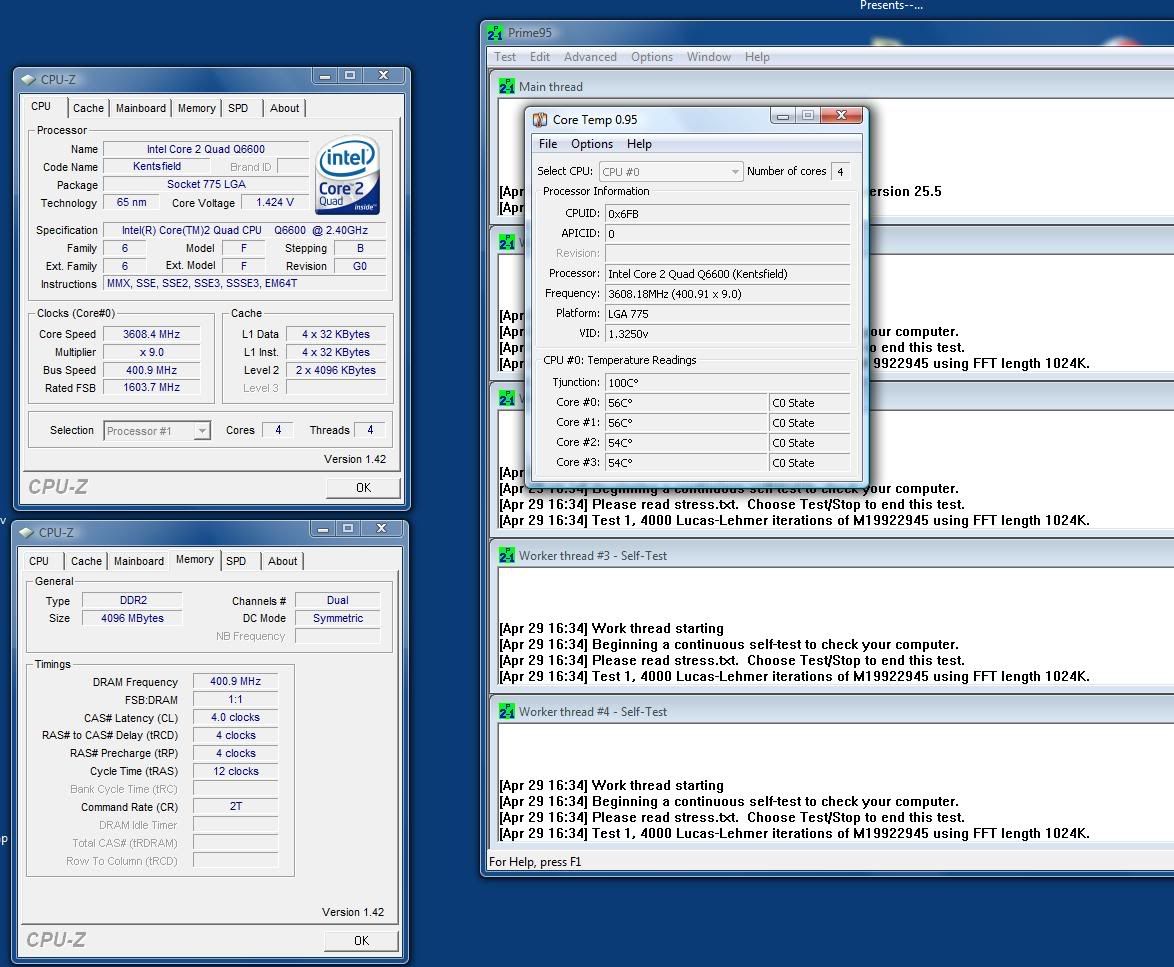Image resolution: width=1174 pixels, height=967 pixels.
Task: Click the DRAM Frequency 400.9 MHz value
Action: pos(235,681)
